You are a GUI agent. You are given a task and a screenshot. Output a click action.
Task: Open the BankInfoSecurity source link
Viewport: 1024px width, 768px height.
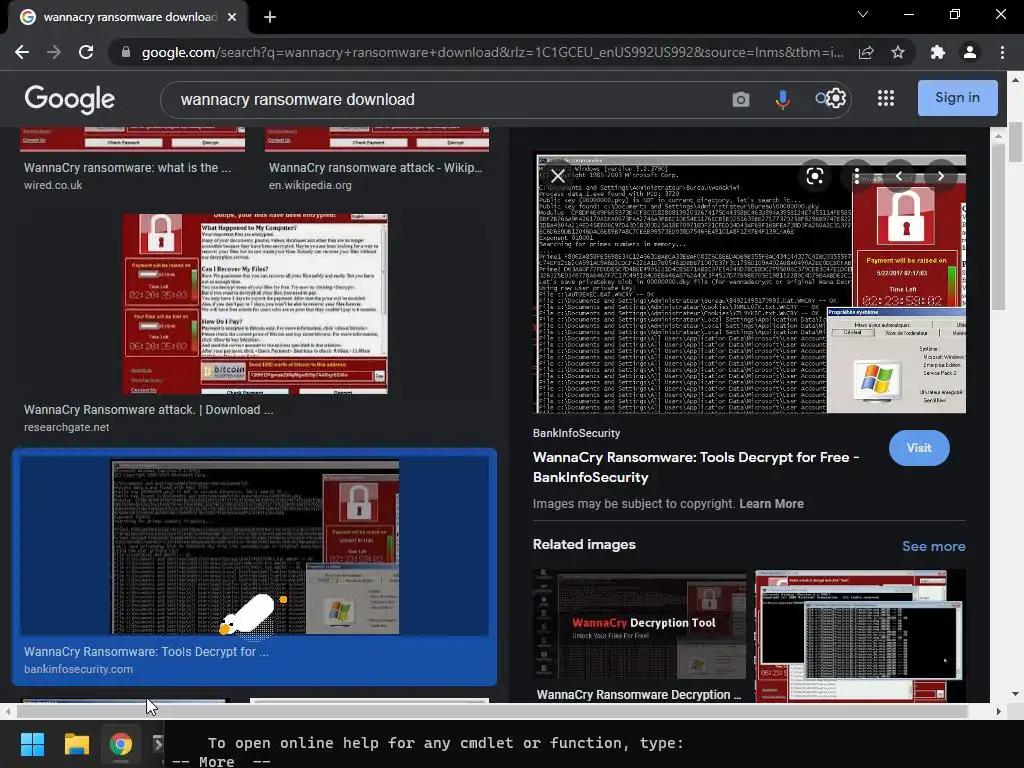click(x=576, y=433)
